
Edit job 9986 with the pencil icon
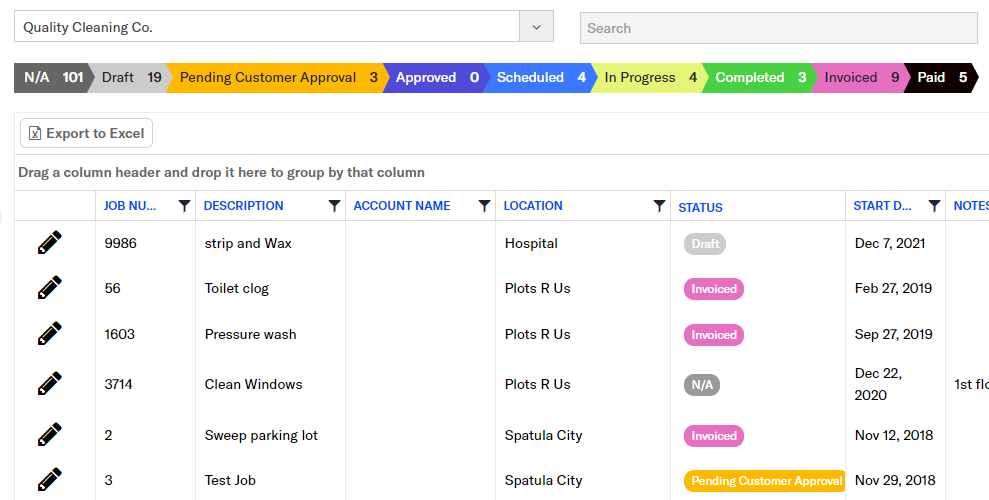coord(50,243)
